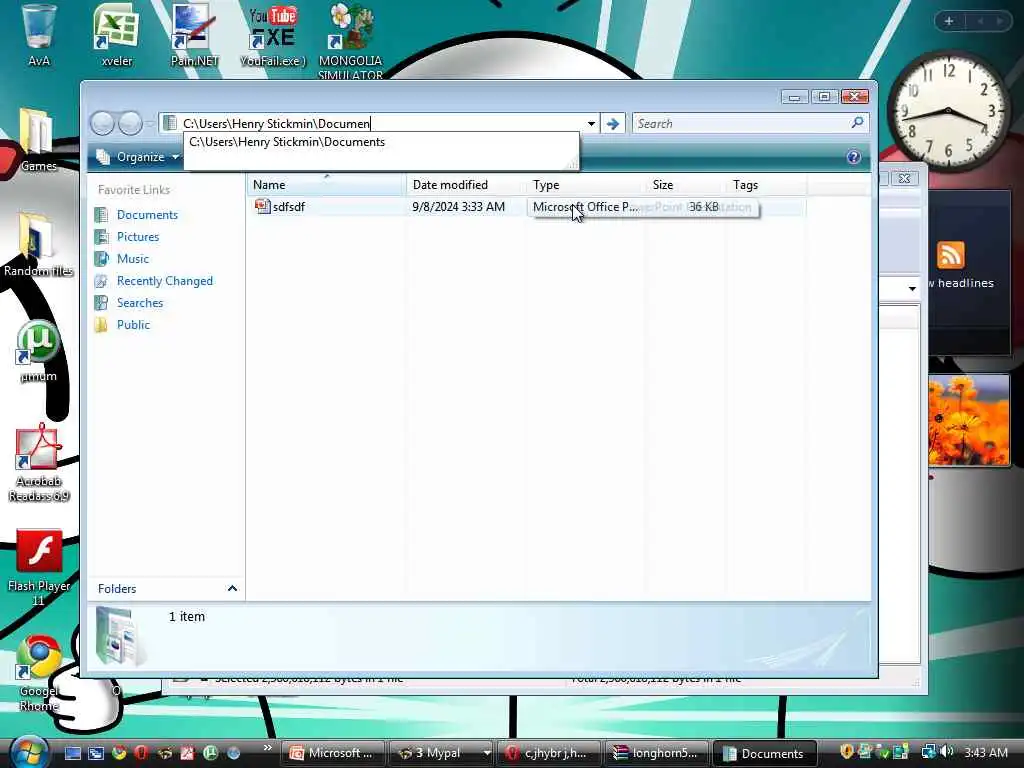
Task: Switch to the c,jhybr j,h taskbar button
Action: [x=548, y=753]
